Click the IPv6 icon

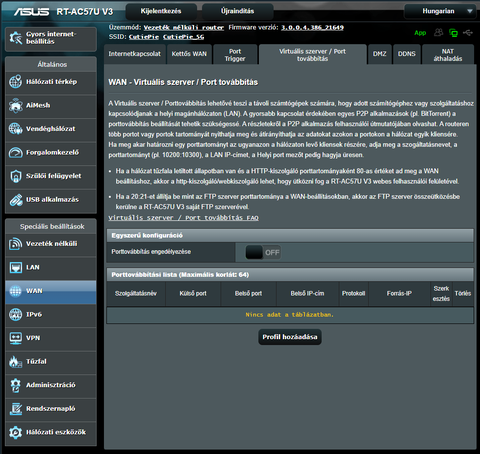click(x=15, y=314)
